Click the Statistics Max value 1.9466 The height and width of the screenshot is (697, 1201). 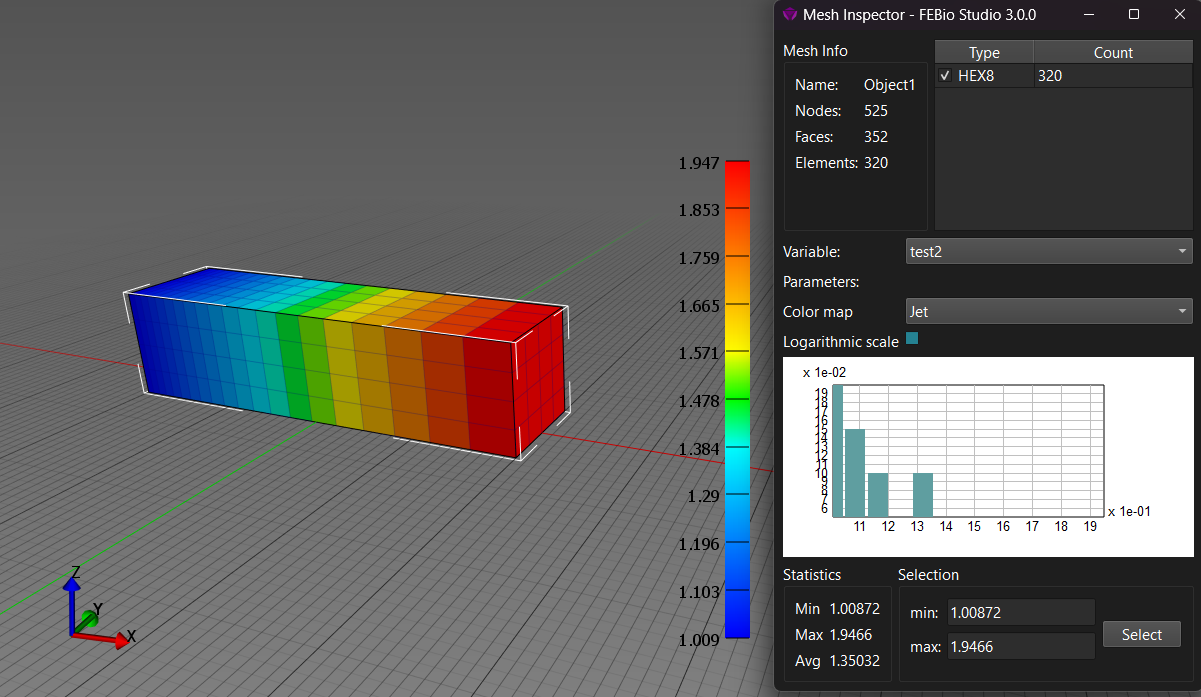point(850,635)
